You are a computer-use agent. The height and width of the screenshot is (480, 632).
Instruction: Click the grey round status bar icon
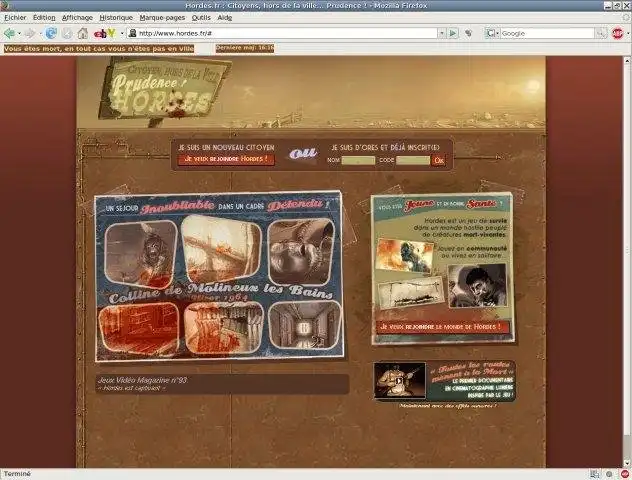609,474
